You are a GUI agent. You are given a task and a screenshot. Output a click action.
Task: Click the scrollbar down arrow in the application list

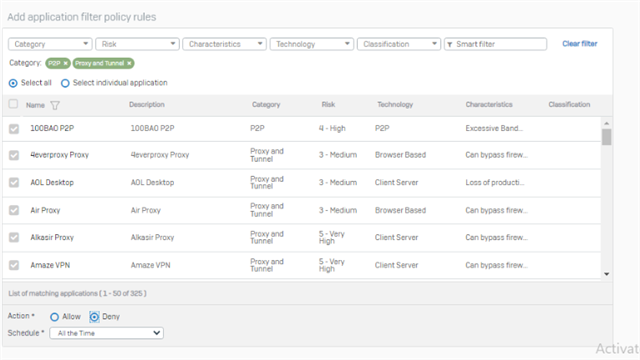pyautogui.click(x=607, y=274)
